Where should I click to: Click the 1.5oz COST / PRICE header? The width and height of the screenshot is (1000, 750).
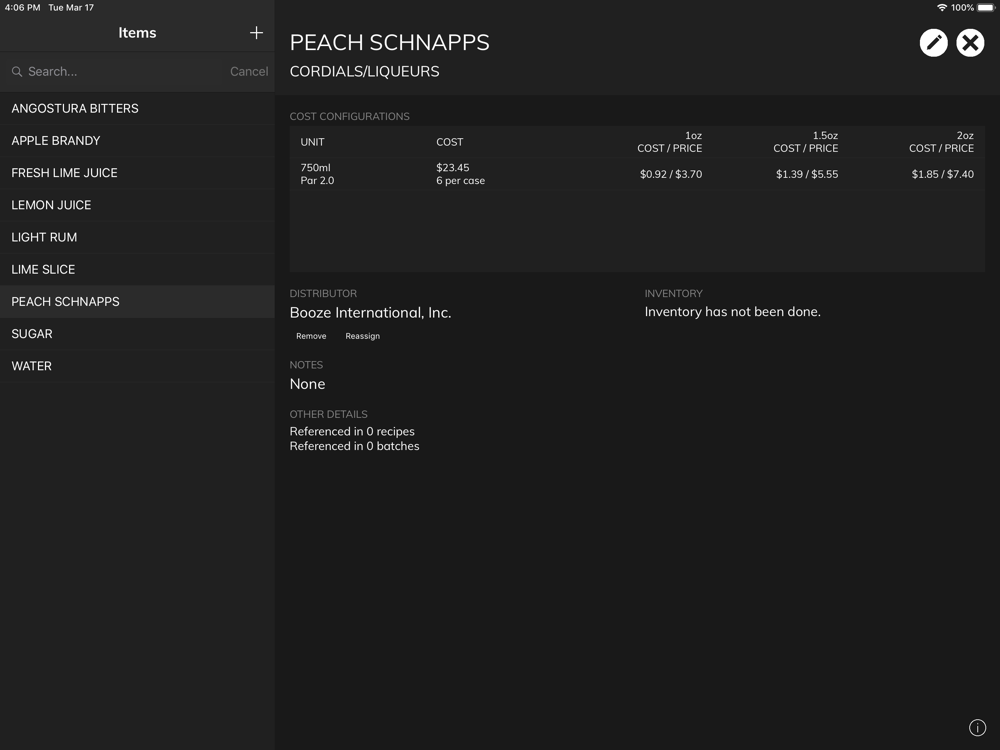(805, 142)
